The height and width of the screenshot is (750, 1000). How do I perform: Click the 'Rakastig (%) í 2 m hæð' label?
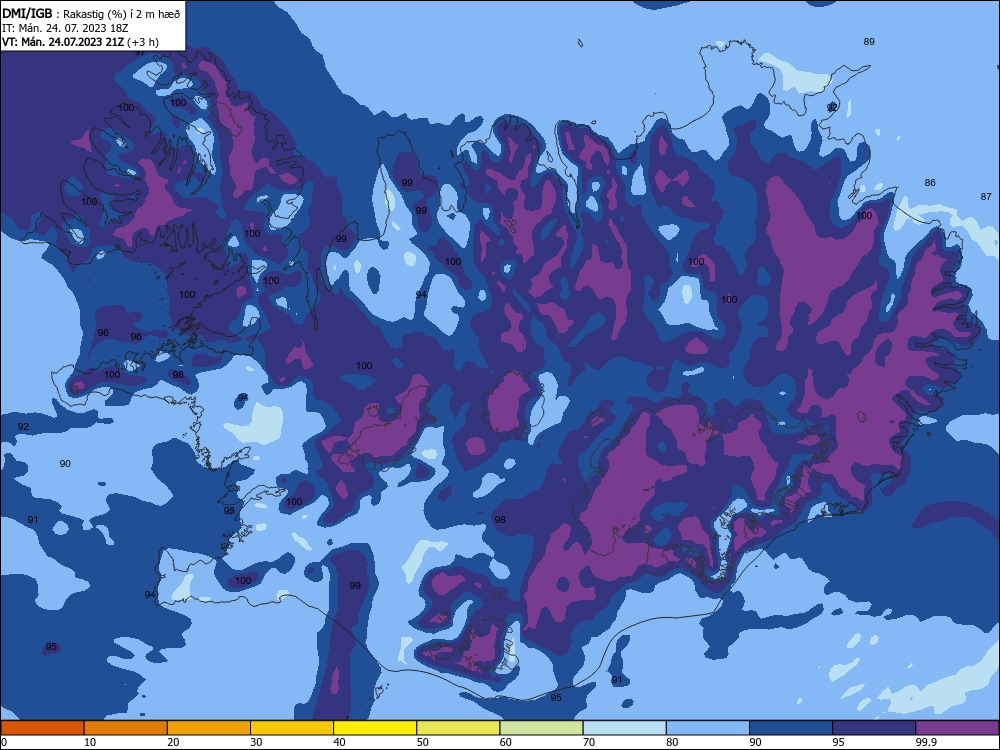coord(122,13)
